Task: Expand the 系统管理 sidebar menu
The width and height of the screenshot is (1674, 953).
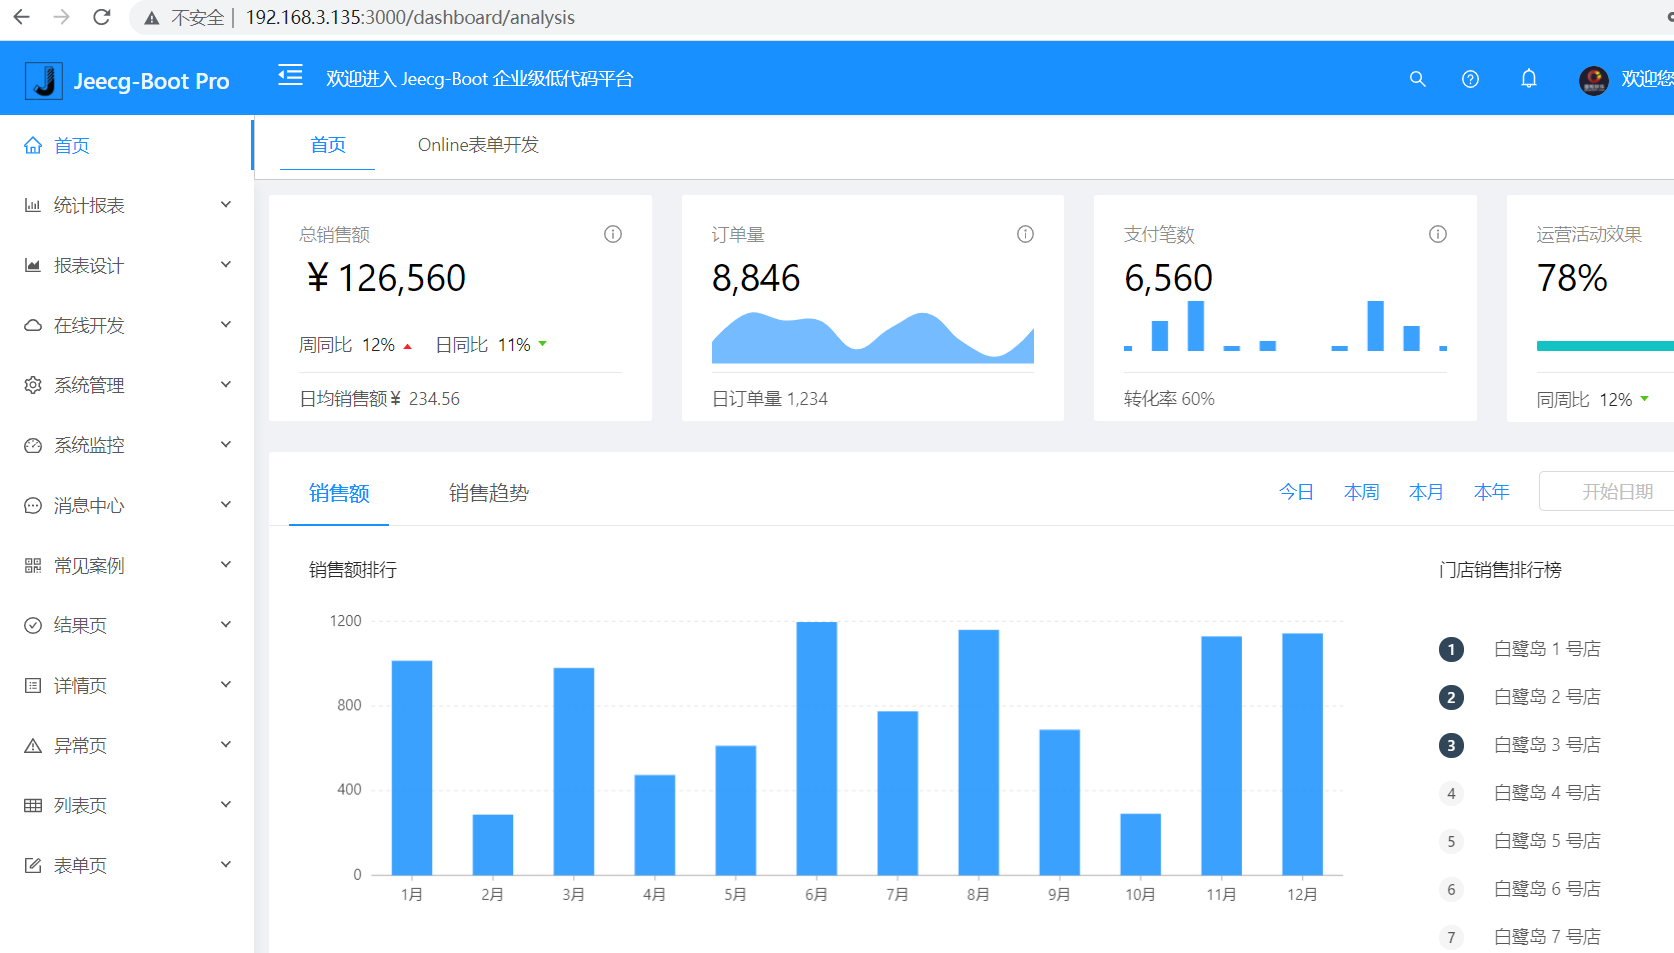Action: click(x=127, y=385)
